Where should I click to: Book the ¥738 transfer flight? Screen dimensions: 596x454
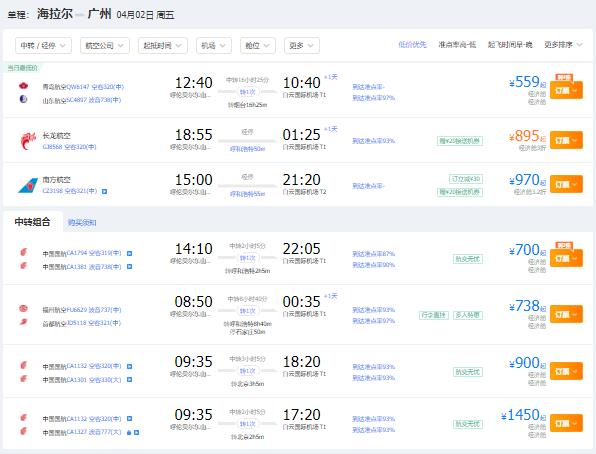coord(566,314)
